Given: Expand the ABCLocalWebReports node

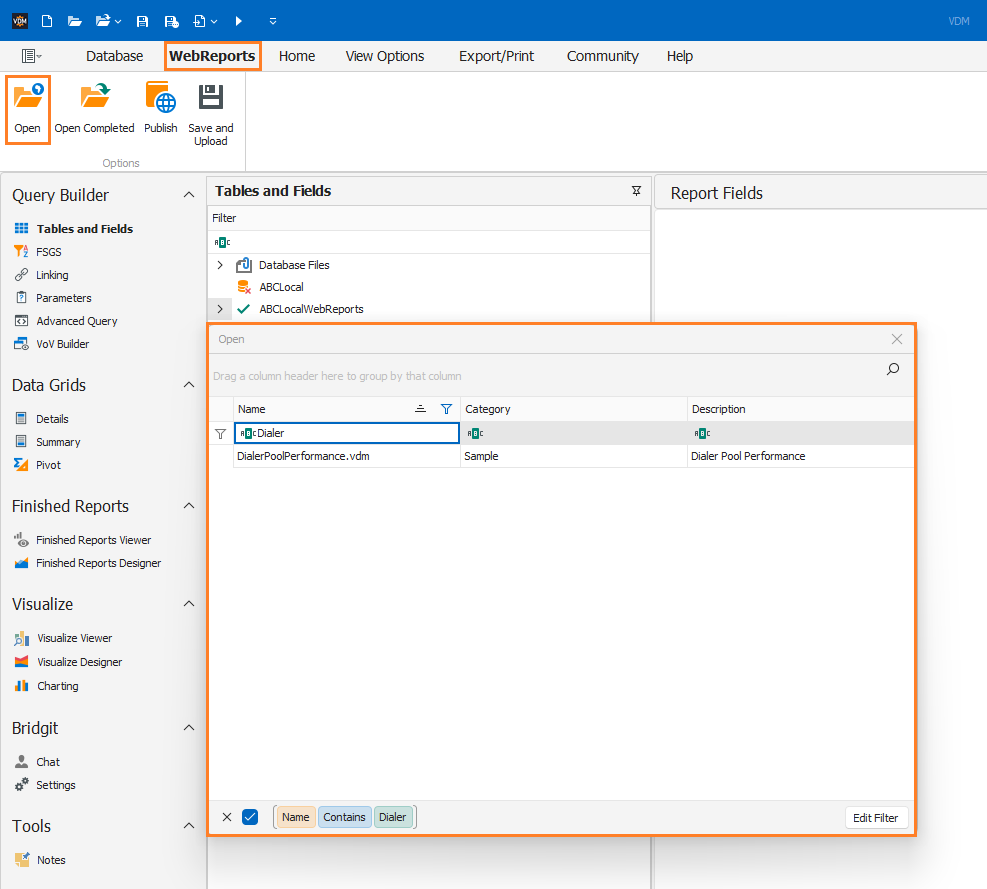Looking at the screenshot, I should [220, 309].
